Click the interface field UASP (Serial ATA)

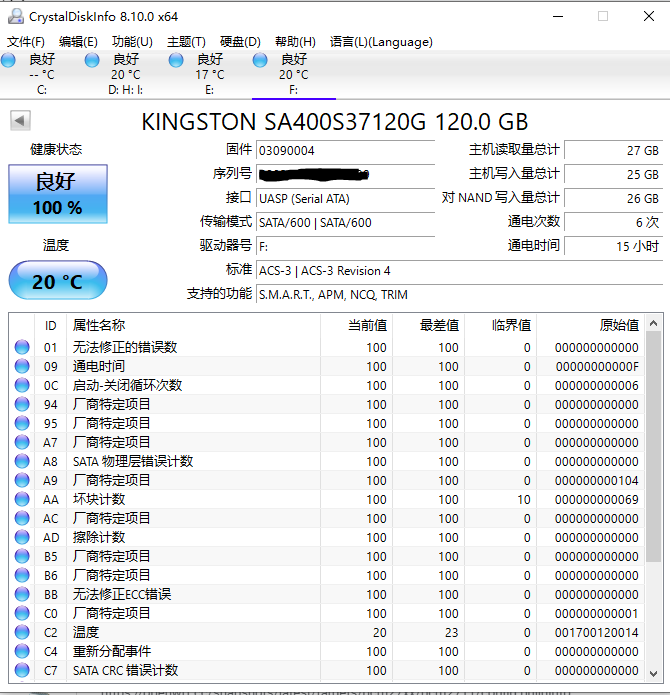pyautogui.click(x=346, y=198)
